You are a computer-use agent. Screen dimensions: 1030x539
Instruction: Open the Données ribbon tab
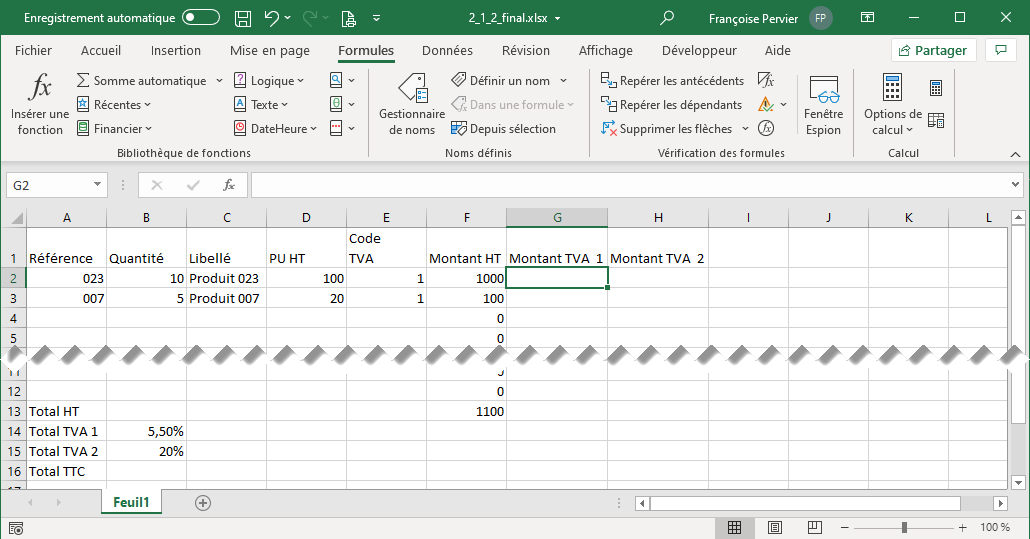[x=447, y=50]
